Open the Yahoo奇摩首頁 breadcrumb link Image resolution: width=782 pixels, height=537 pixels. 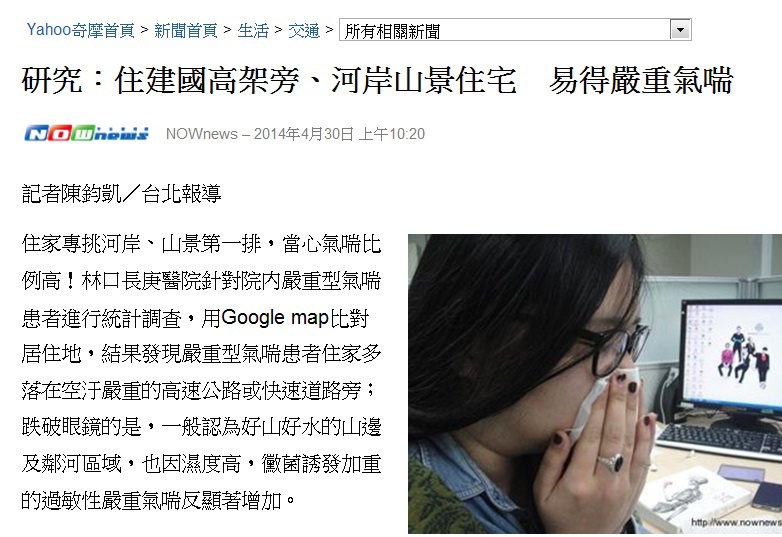(x=80, y=30)
